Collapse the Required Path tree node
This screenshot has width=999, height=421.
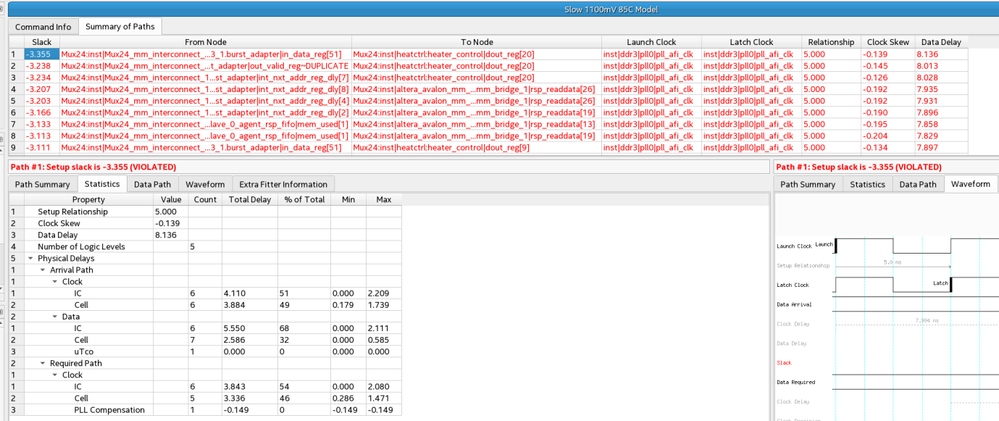click(x=43, y=363)
